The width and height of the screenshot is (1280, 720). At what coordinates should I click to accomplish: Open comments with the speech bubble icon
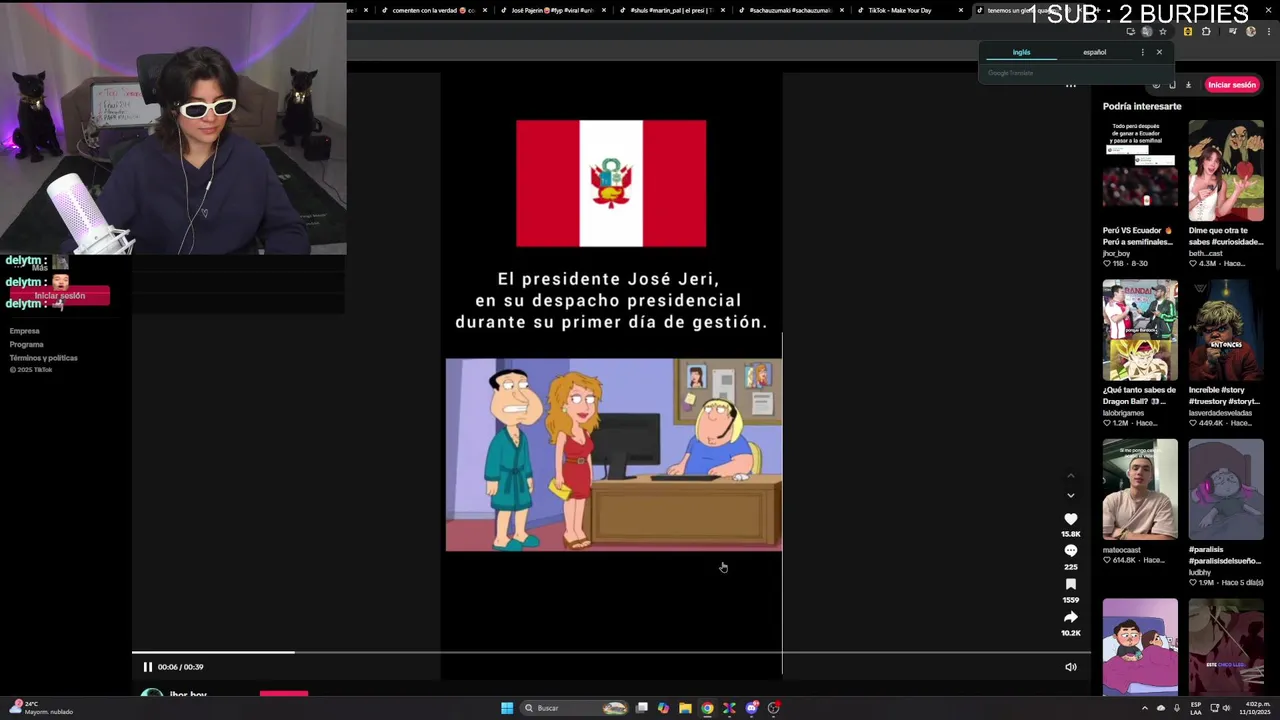(x=1070, y=551)
